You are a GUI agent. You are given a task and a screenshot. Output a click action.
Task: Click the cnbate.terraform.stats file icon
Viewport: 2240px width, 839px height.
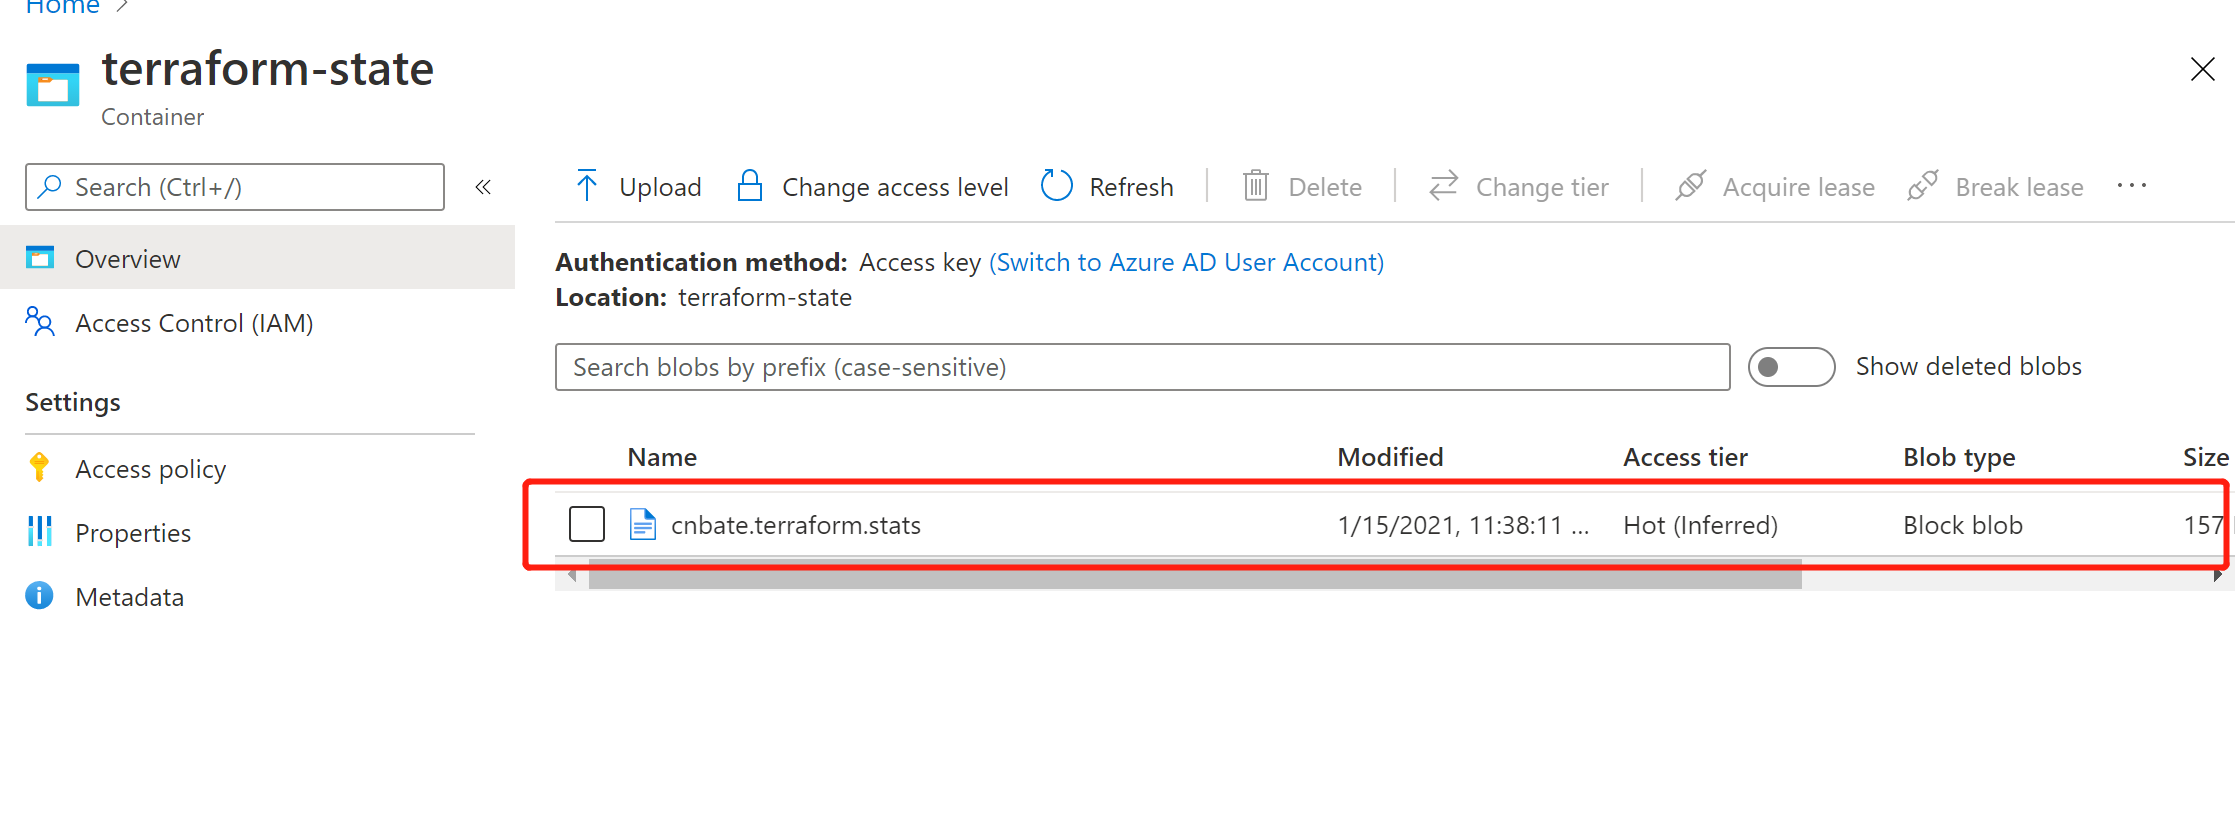(642, 524)
